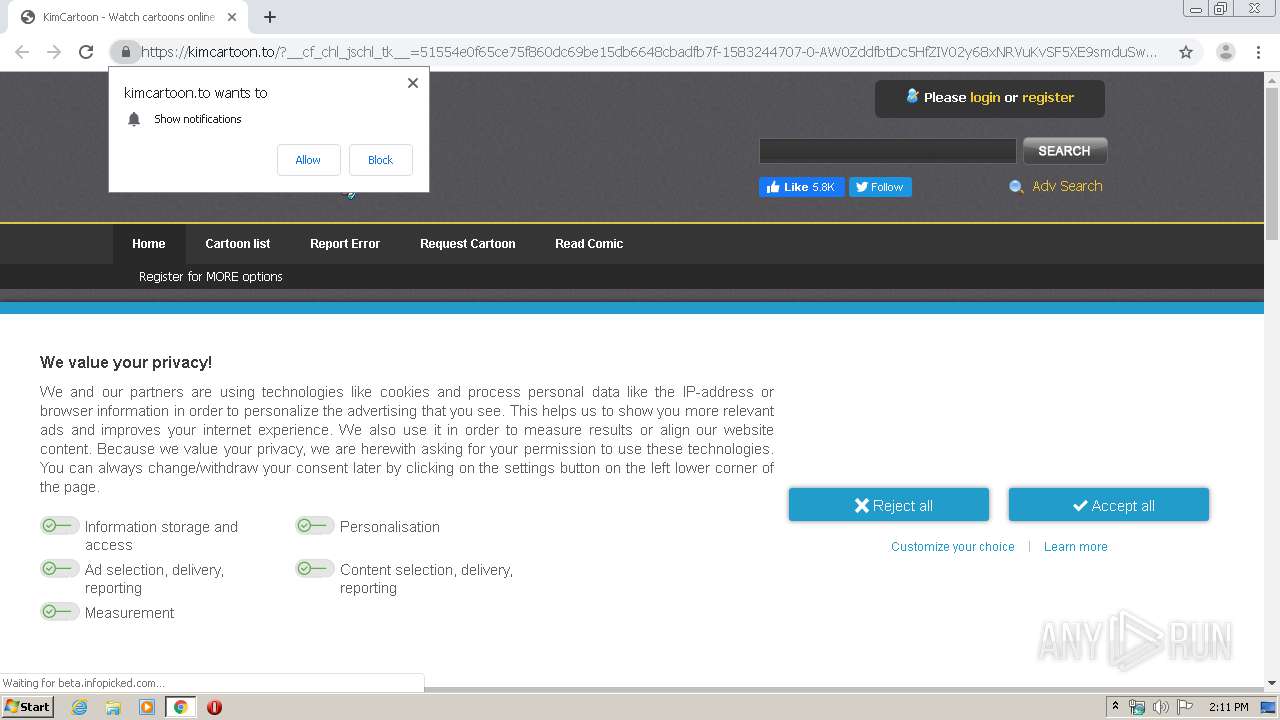Click the user icon beside Please login
Image resolution: width=1280 pixels, height=720 pixels.
point(912,96)
